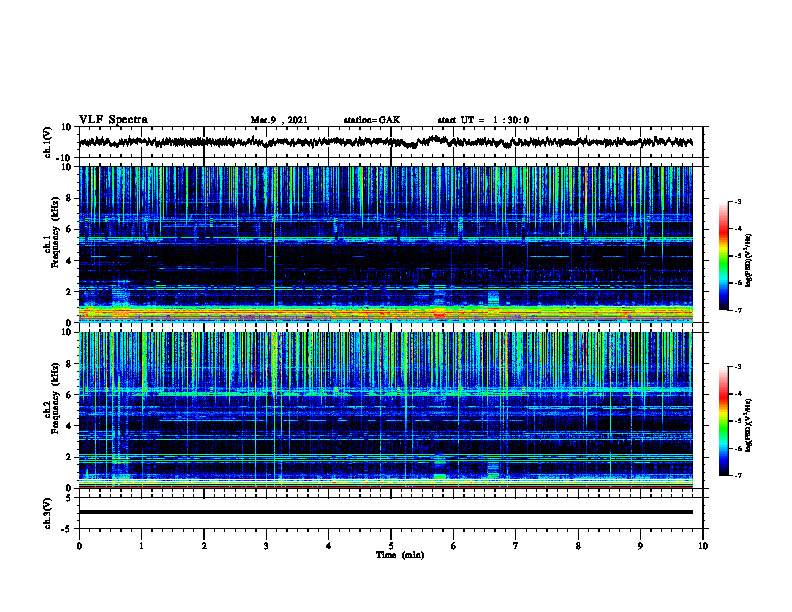Click the 'start UT = 1 :30: 0' label

tap(483, 120)
